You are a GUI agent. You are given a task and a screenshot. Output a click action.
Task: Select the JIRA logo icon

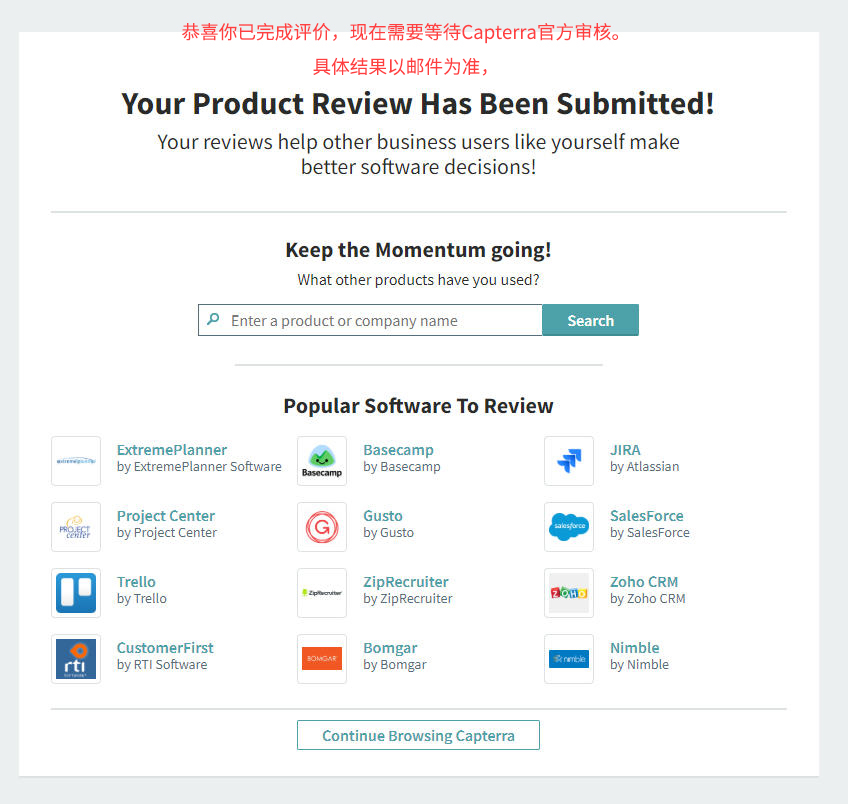coord(569,461)
